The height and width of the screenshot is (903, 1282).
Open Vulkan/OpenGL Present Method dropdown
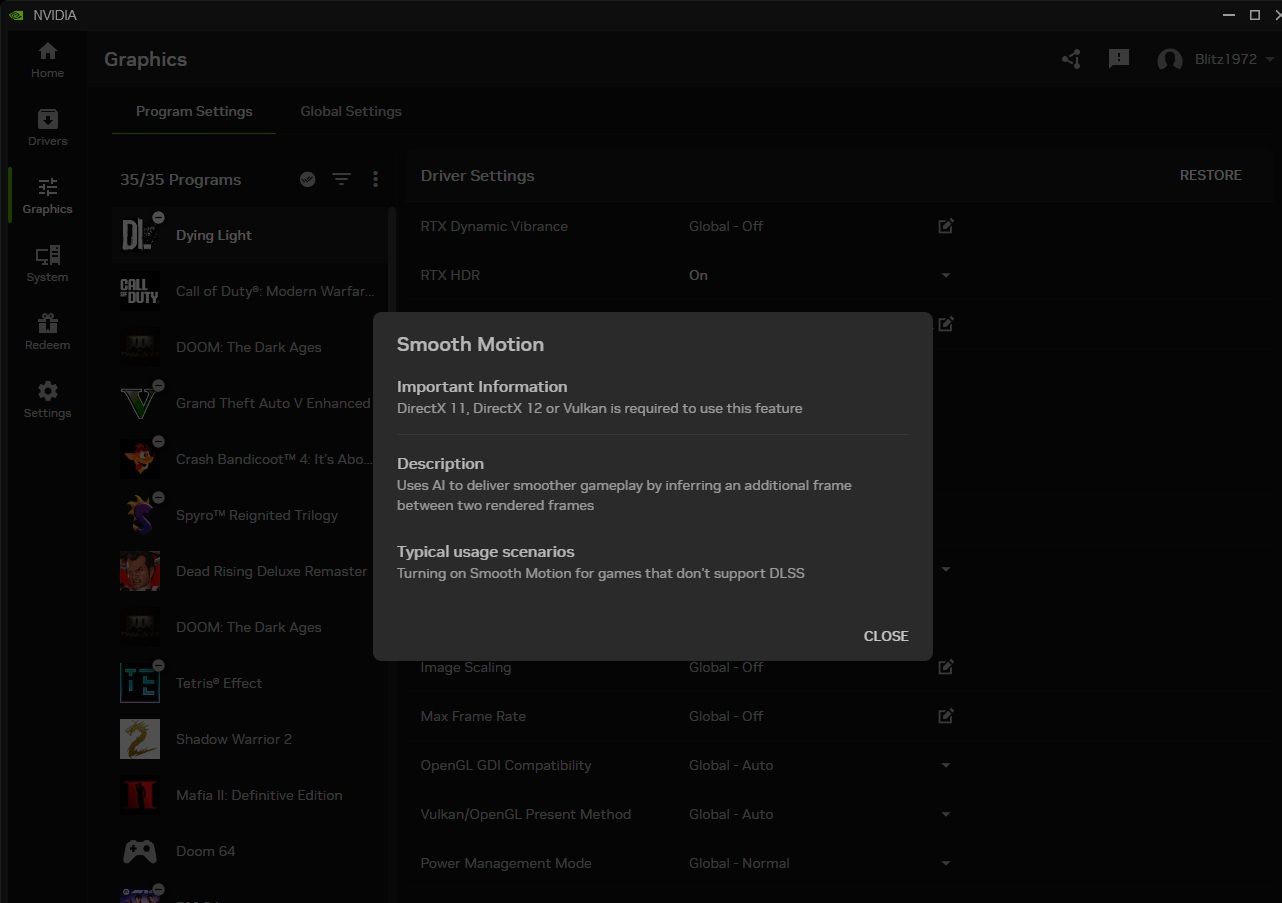point(945,814)
